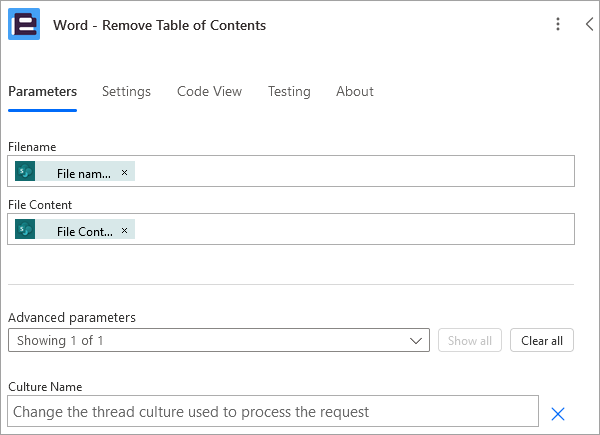Image resolution: width=600 pixels, height=435 pixels.
Task: Collapse the action panel with chevron
Action: coord(589,24)
